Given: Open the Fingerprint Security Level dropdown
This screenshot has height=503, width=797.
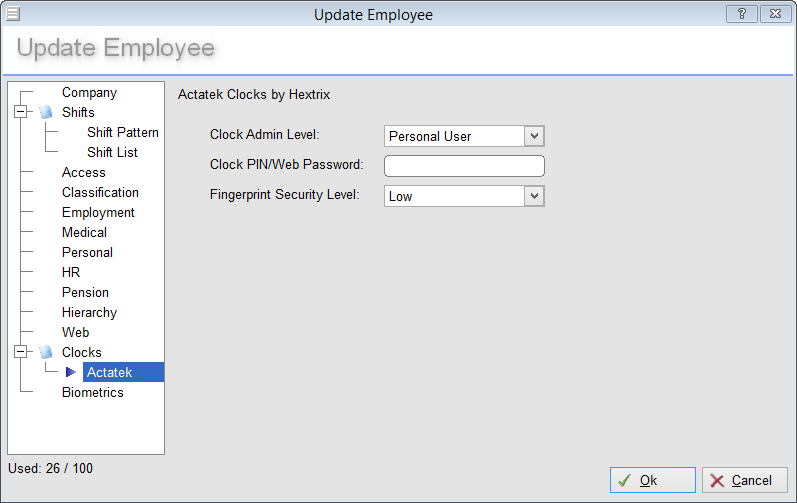Looking at the screenshot, I should click(x=534, y=196).
